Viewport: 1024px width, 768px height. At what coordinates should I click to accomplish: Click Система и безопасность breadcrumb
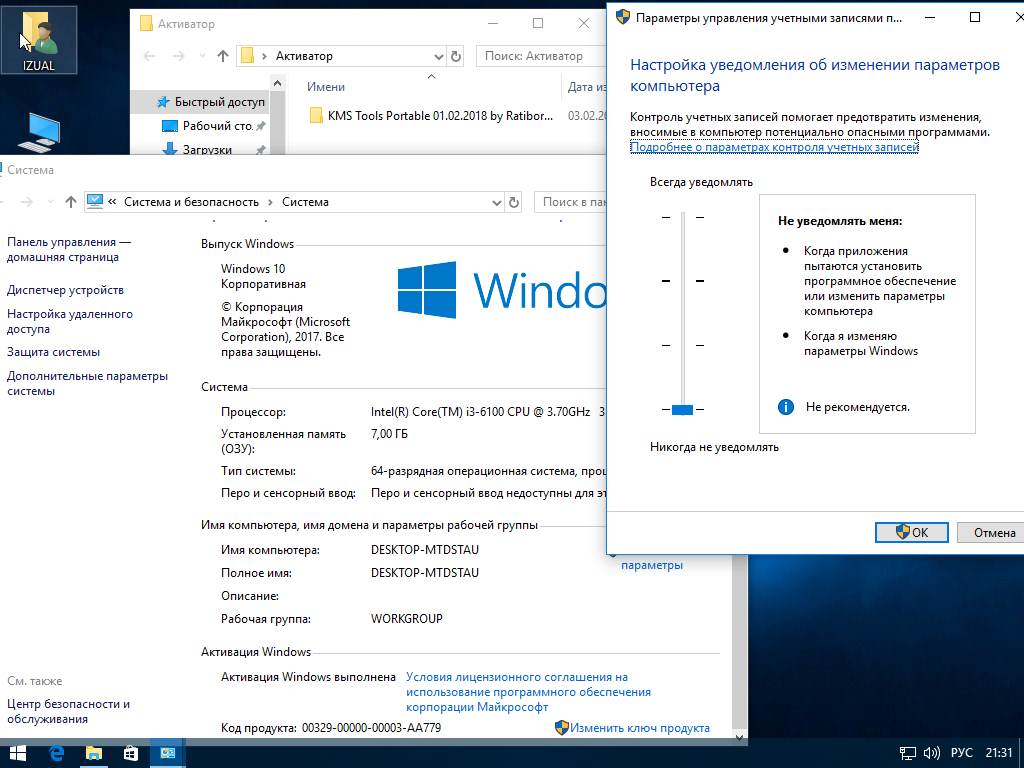pyautogui.click(x=191, y=202)
